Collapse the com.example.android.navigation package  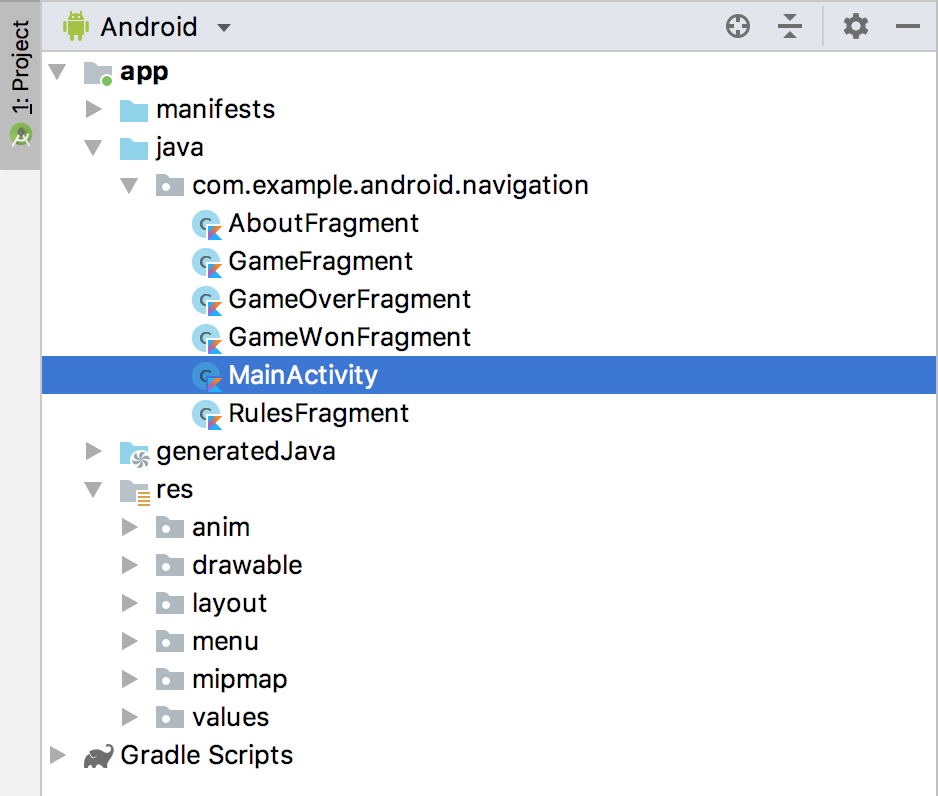point(129,186)
